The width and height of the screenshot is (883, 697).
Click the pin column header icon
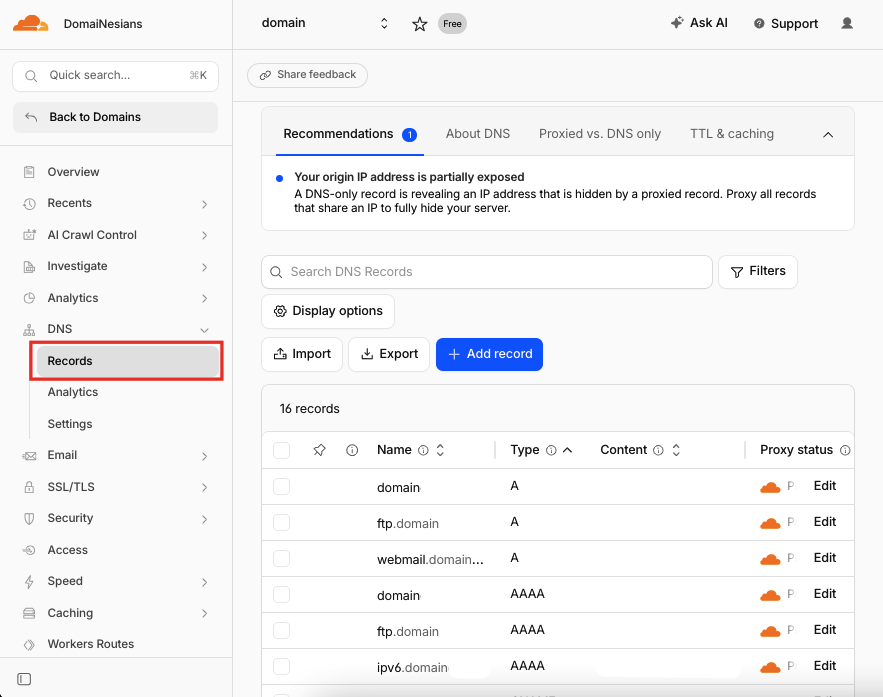[x=319, y=450]
